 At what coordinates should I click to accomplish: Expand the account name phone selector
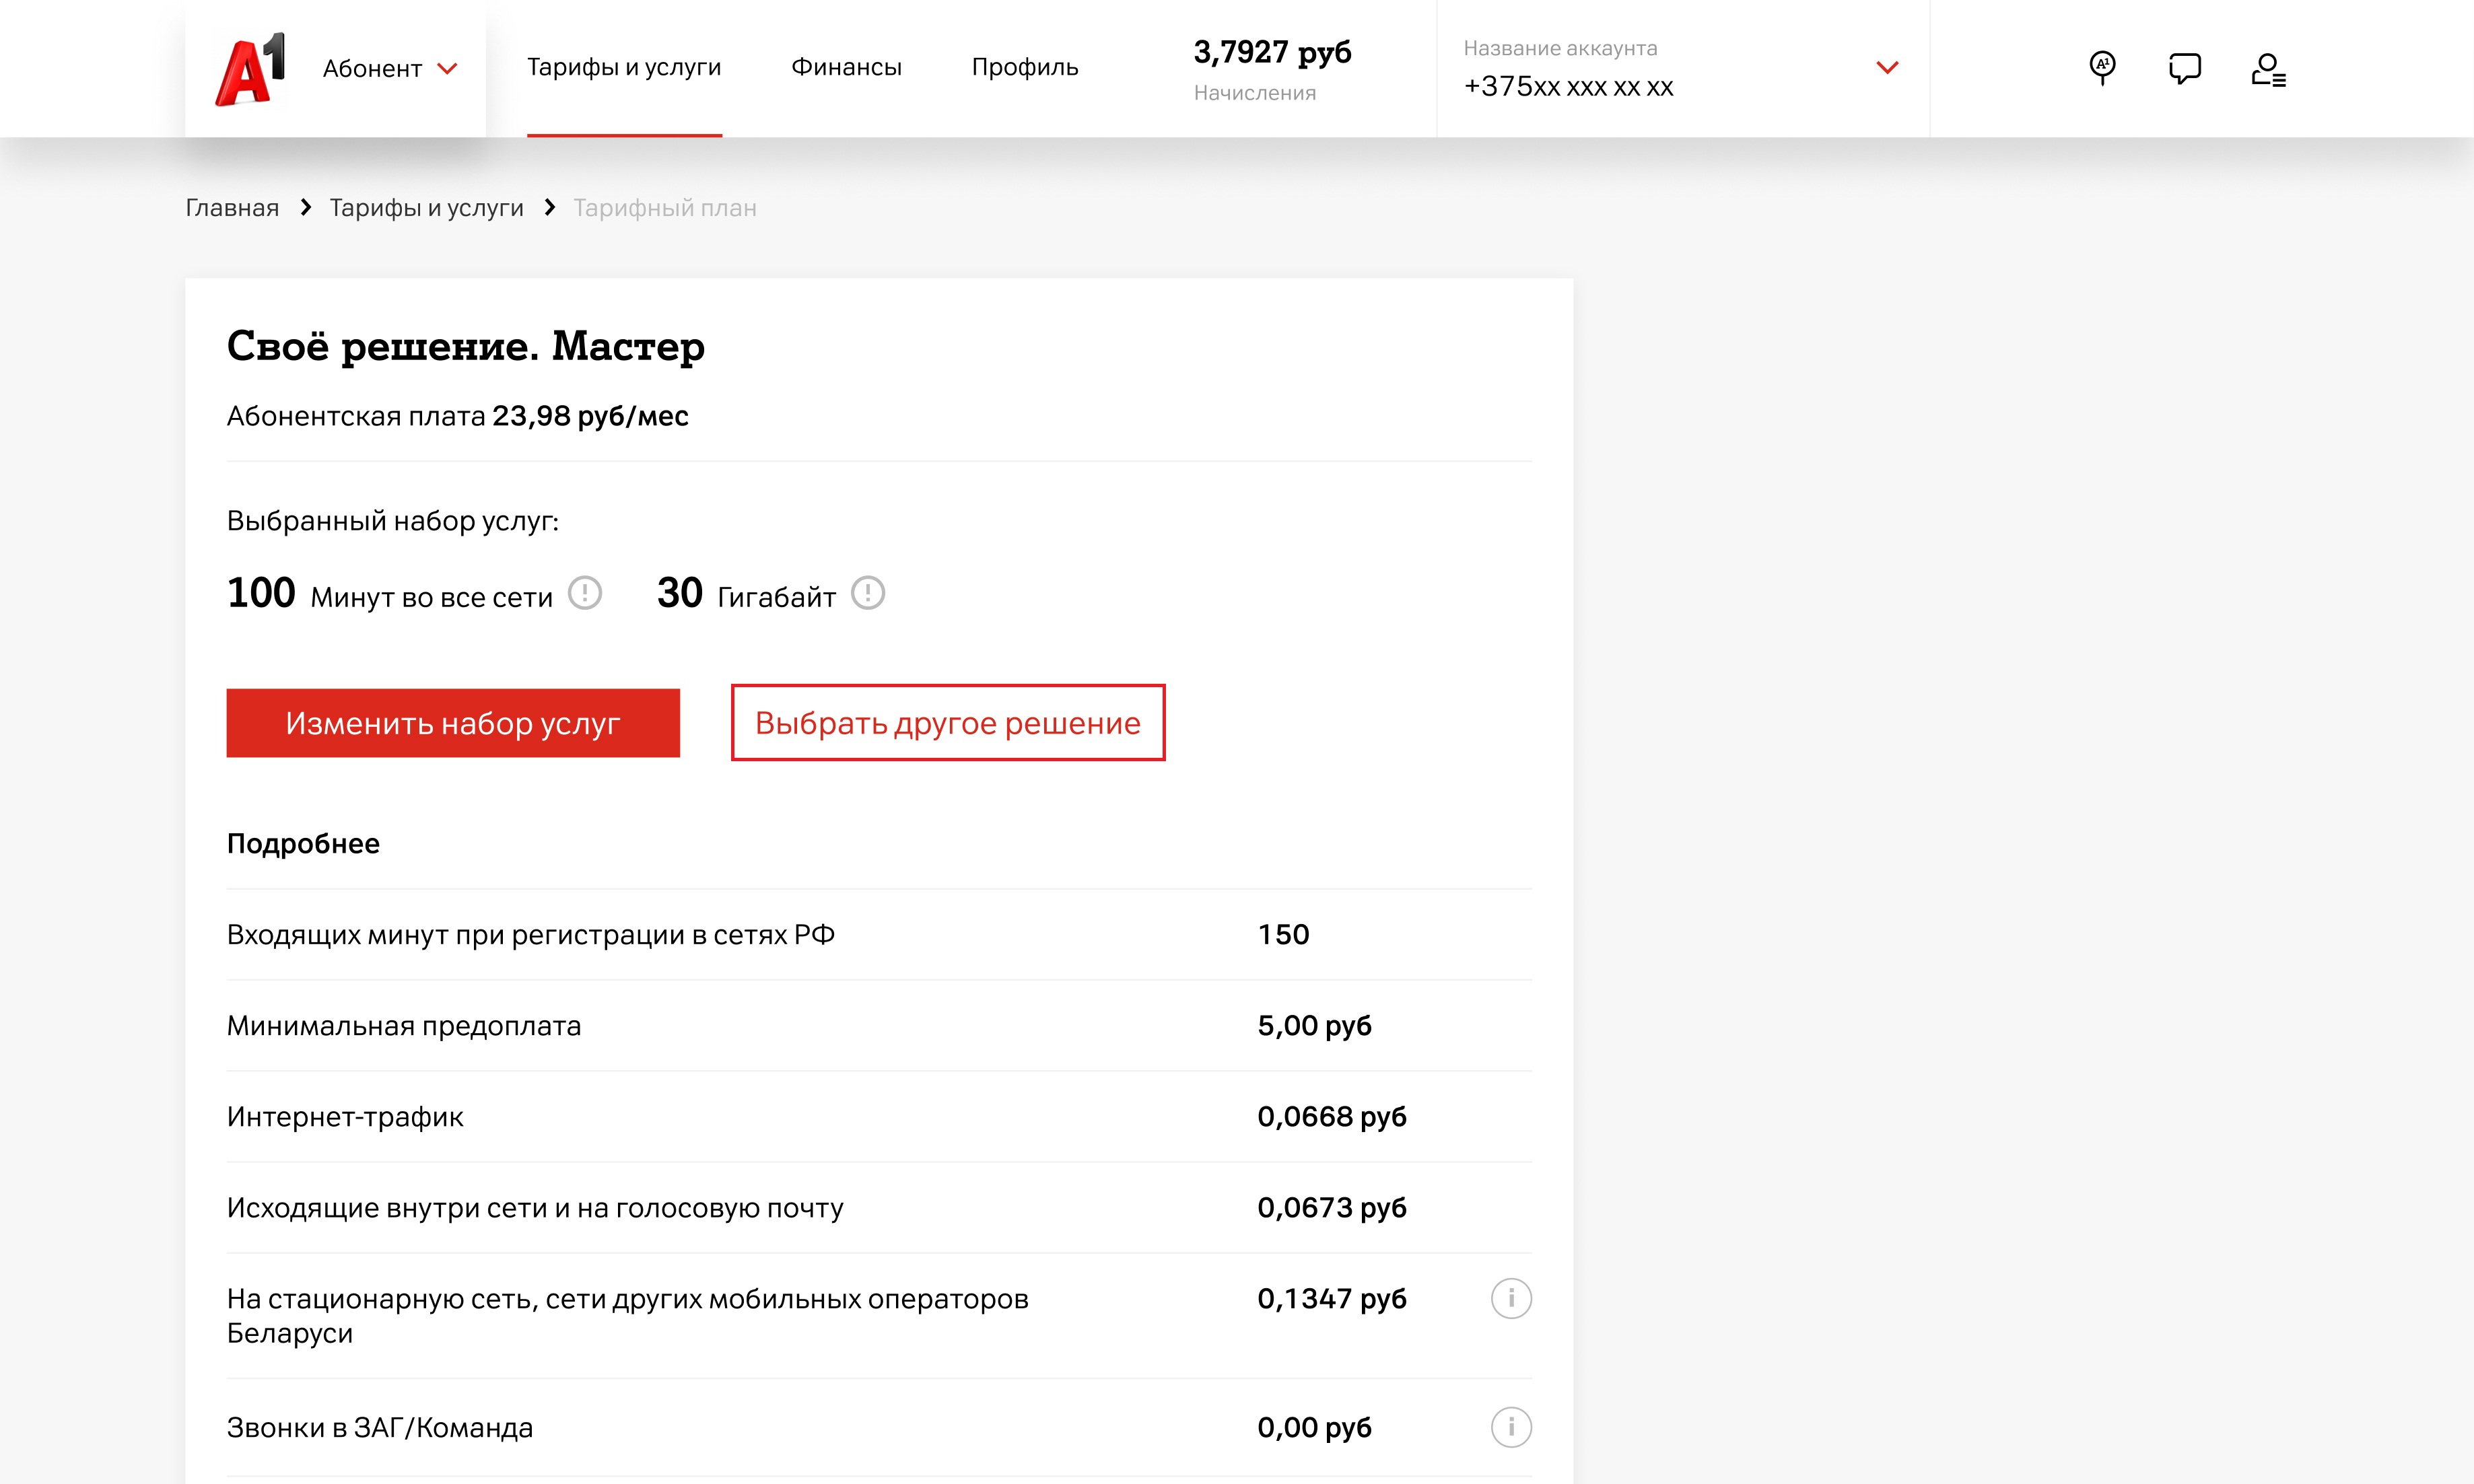pos(1886,68)
